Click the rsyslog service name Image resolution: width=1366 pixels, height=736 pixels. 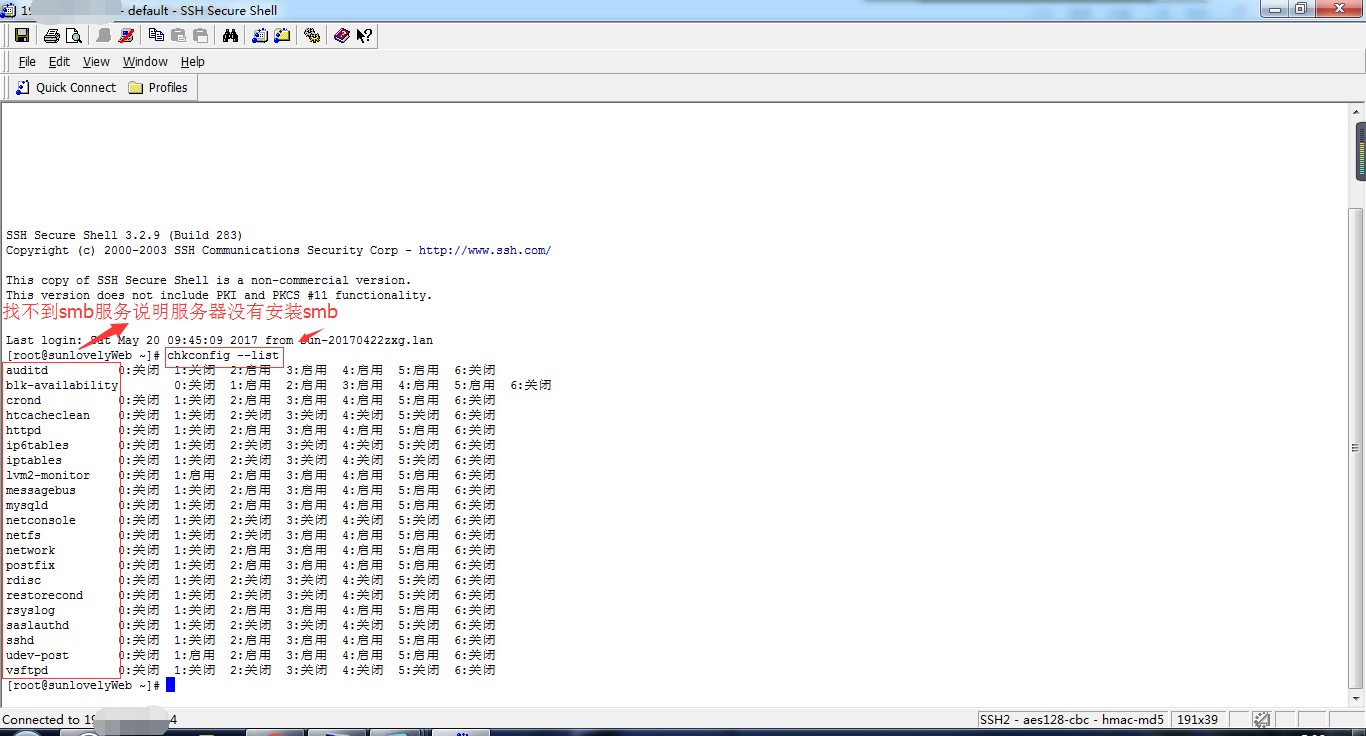coord(31,610)
